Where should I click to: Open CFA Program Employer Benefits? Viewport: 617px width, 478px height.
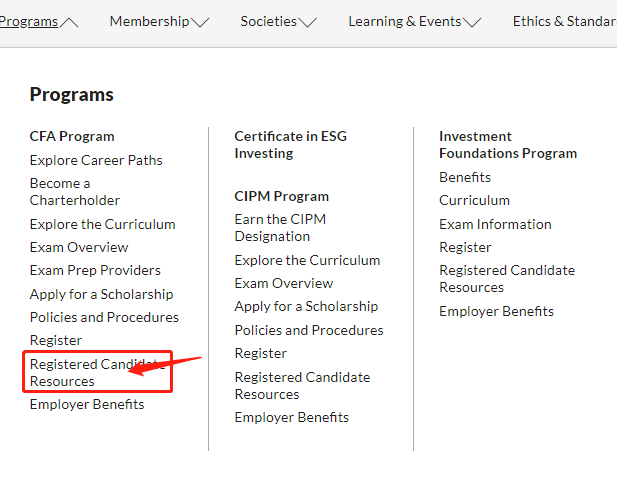[x=87, y=404]
